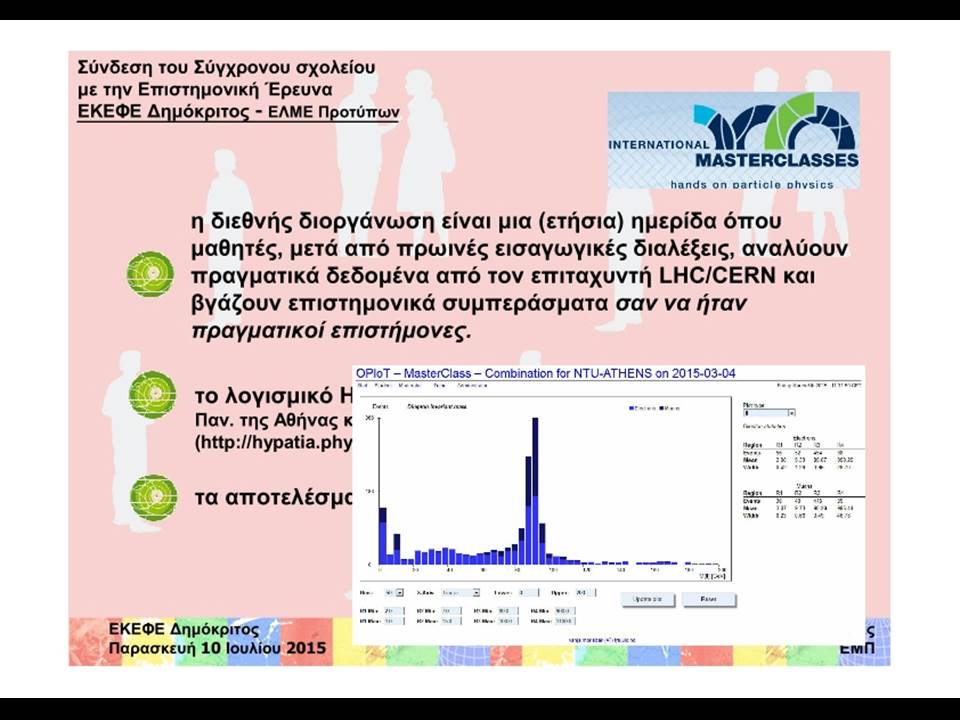This screenshot has width=960, height=720.
Task: Click the italic phrase 'πραγματικοί επιστήμονες.'
Action: [332, 331]
